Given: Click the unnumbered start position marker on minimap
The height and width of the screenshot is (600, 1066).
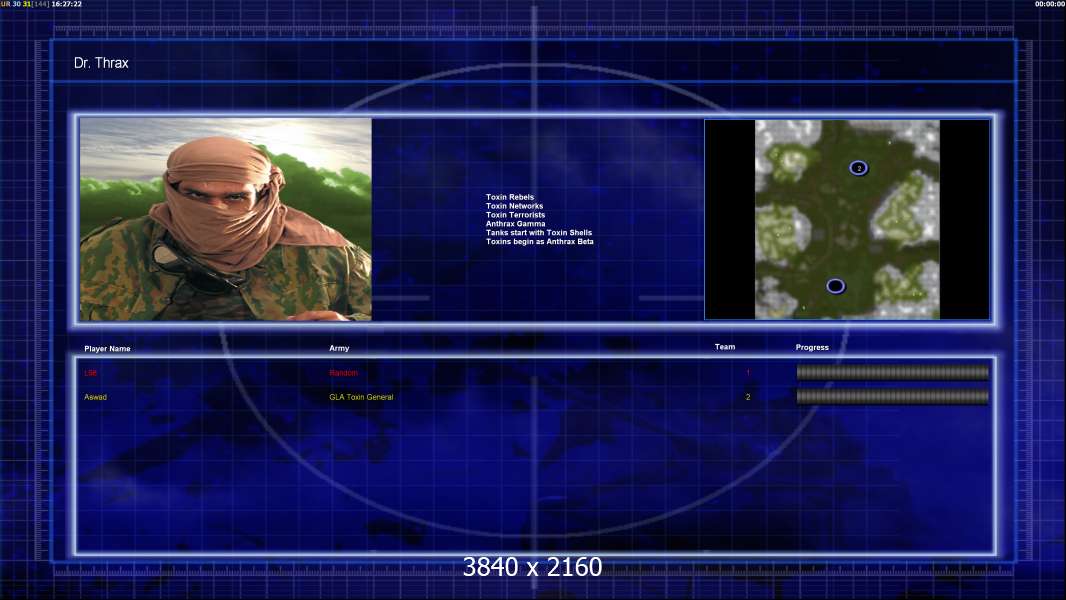Looking at the screenshot, I should 836,286.
